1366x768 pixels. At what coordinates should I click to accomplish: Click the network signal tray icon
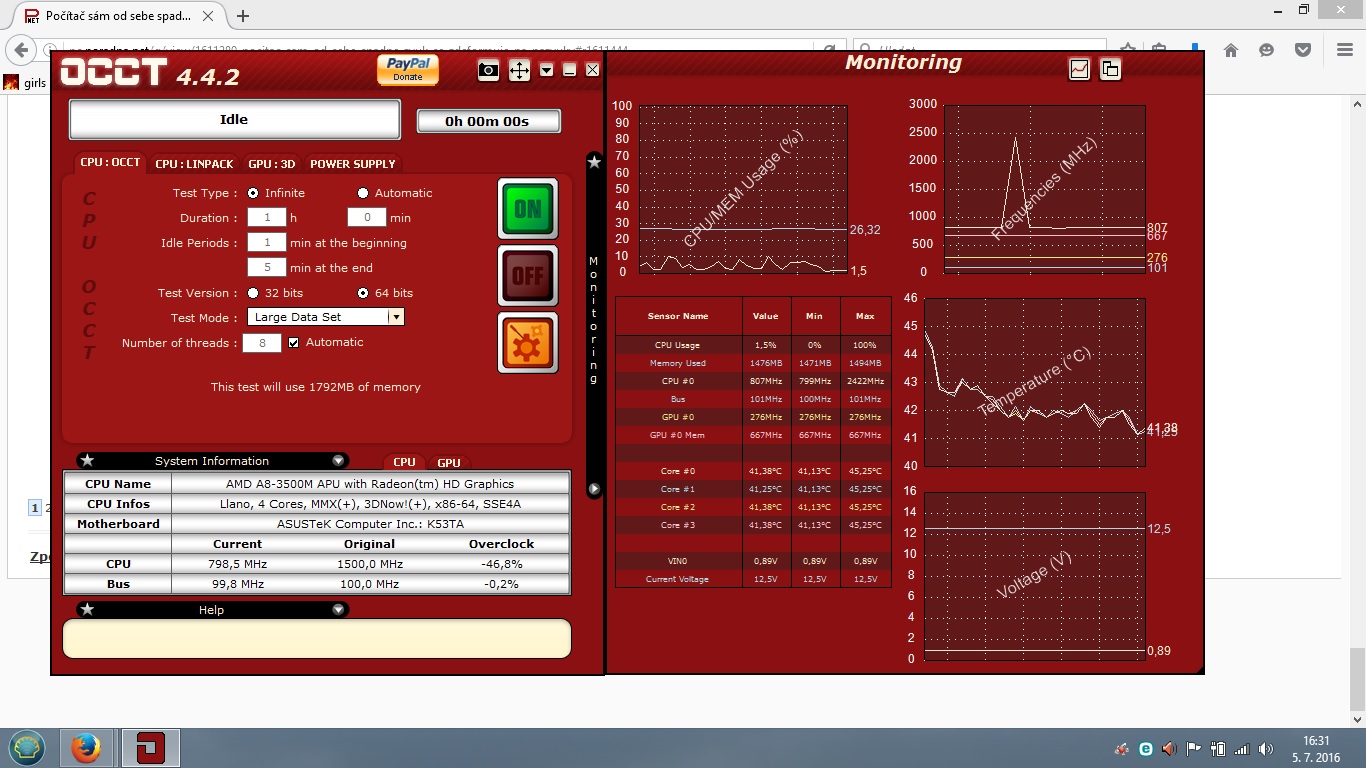(1242, 749)
